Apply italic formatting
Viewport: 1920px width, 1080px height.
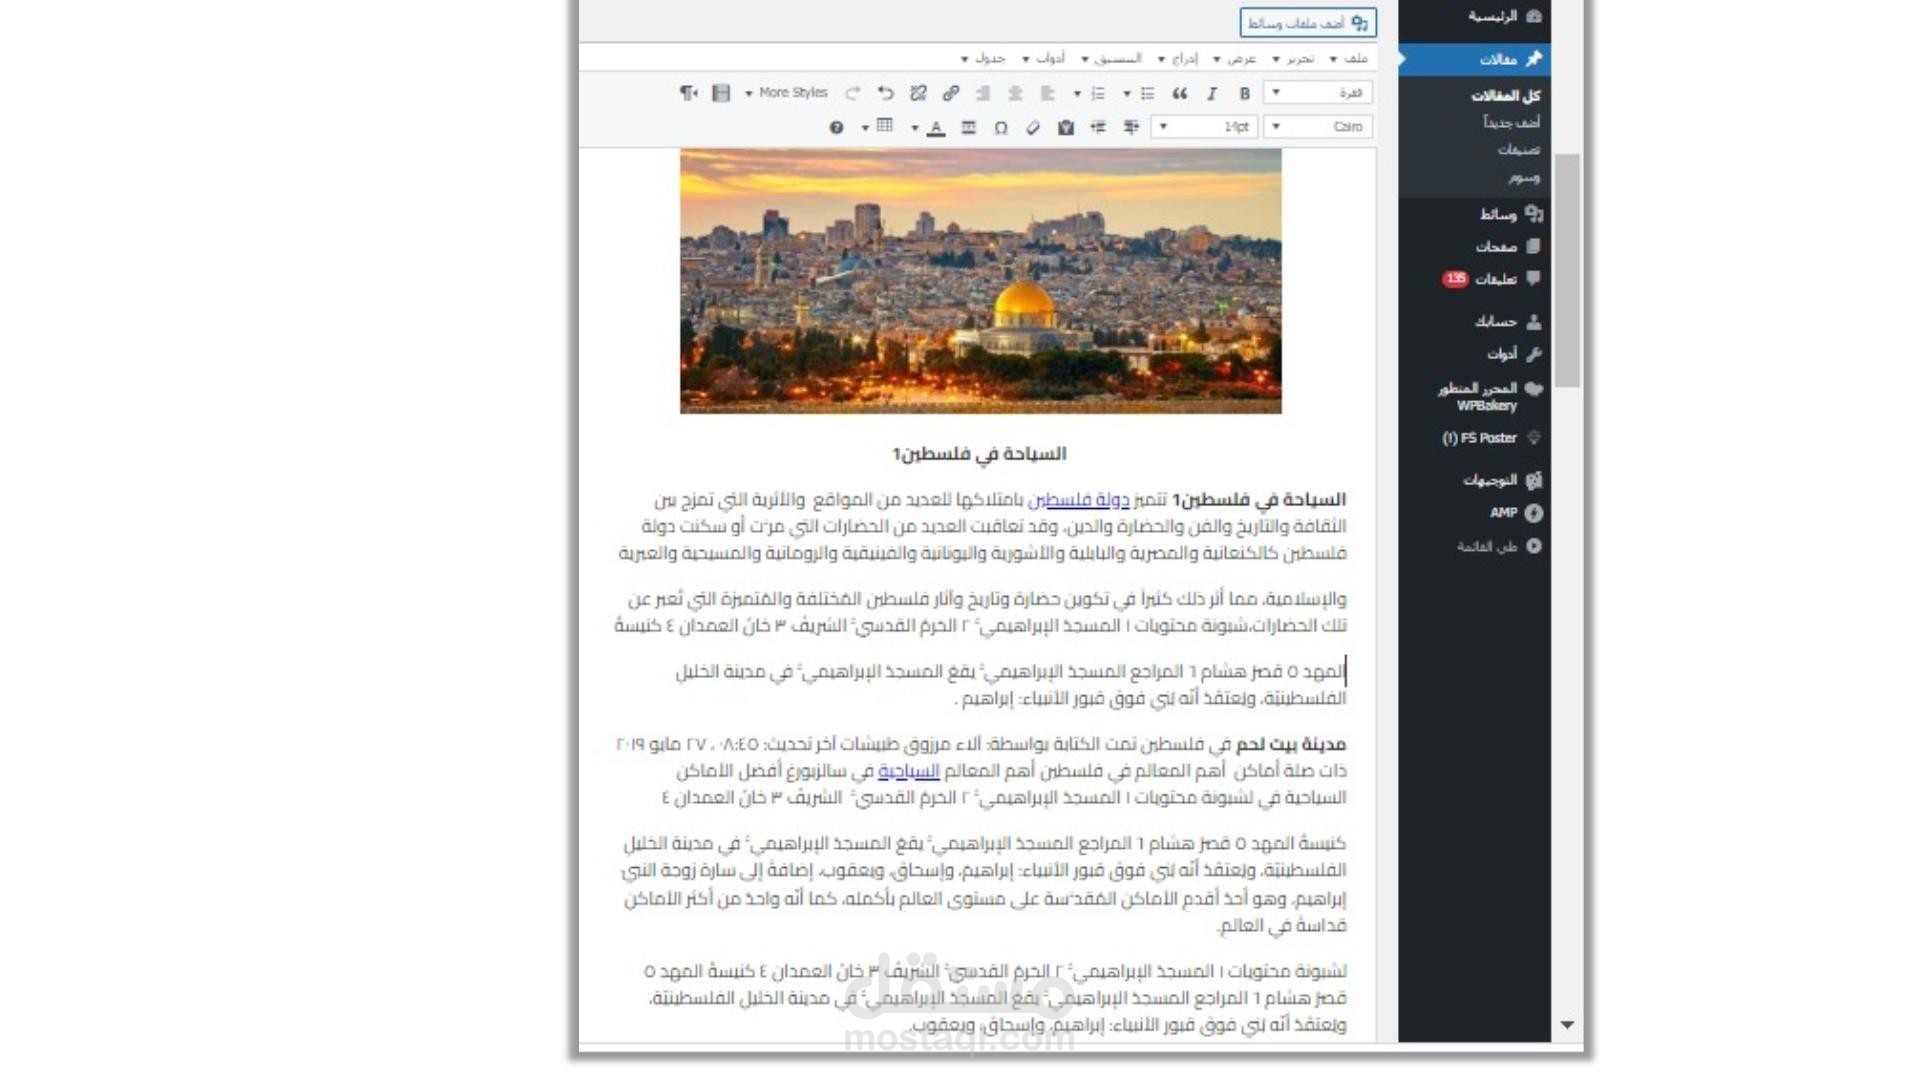(x=1212, y=93)
